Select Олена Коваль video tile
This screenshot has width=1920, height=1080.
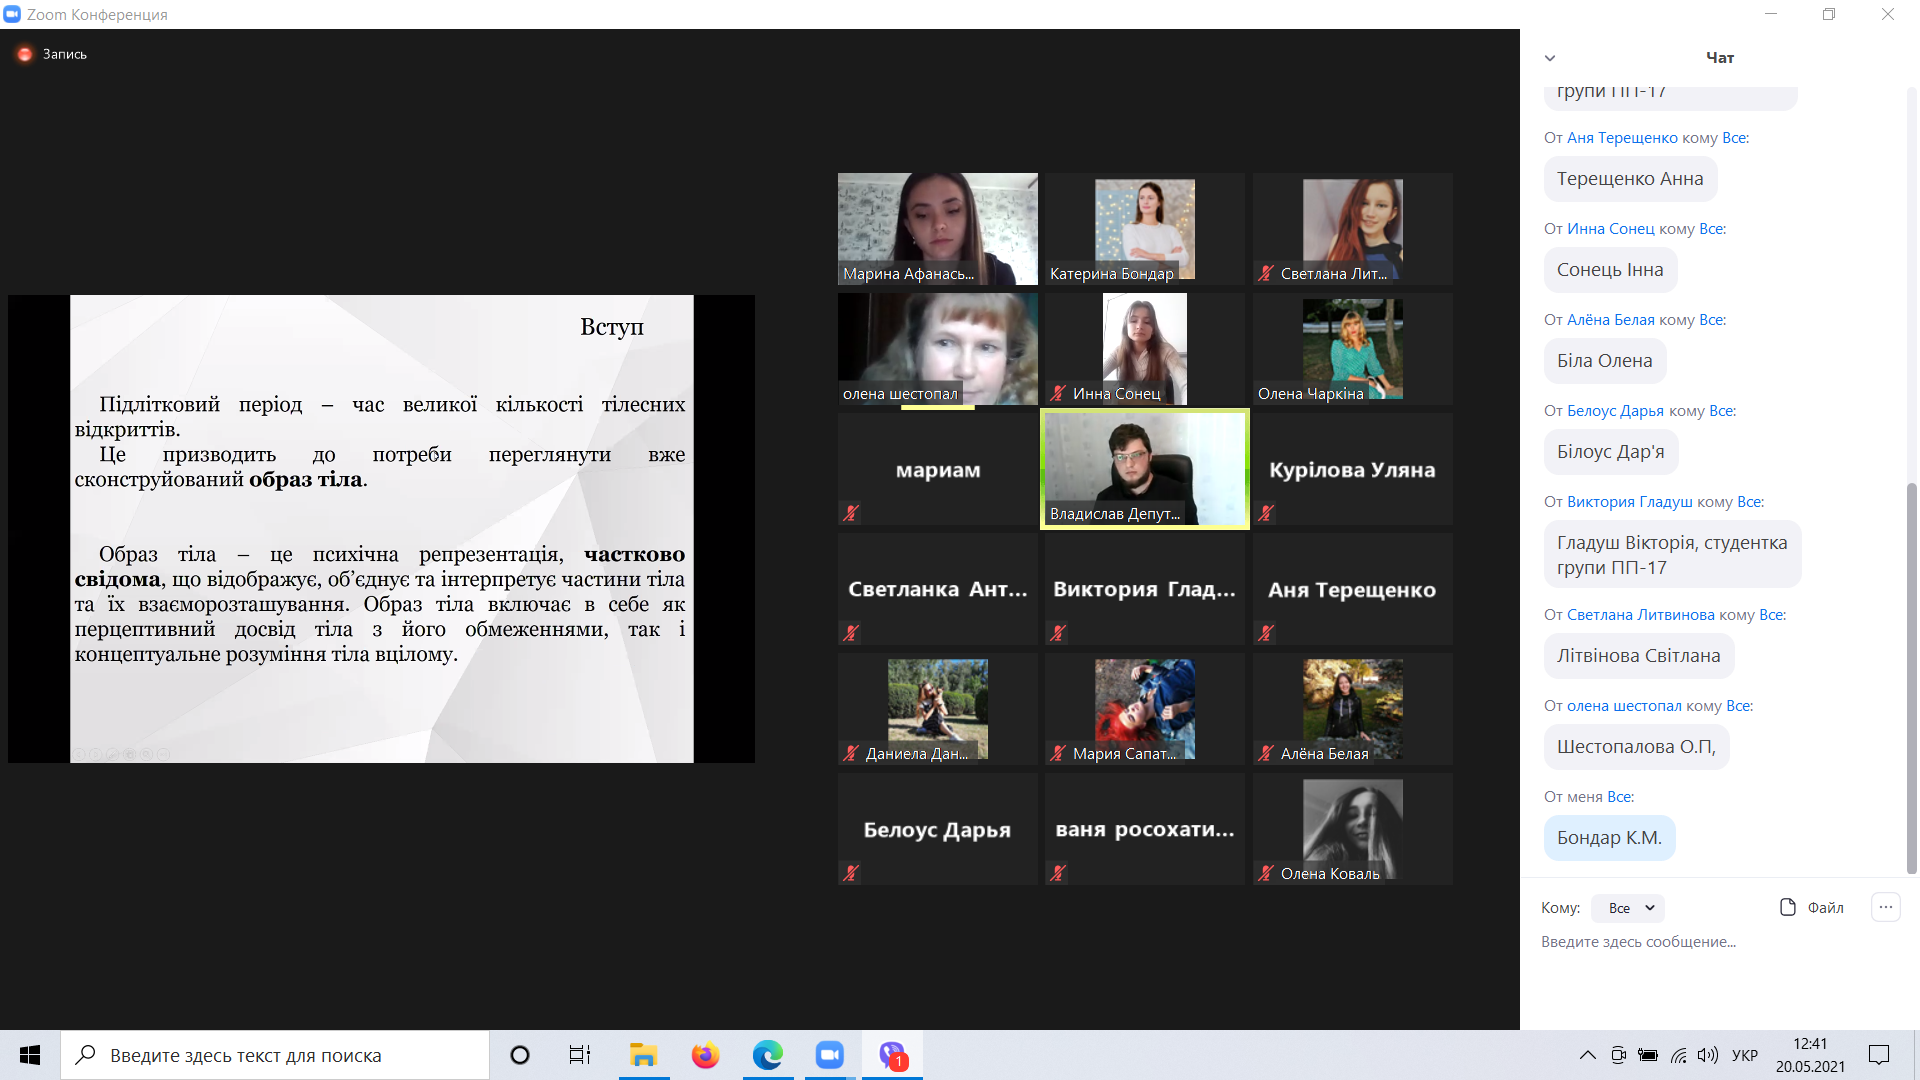(1352, 829)
